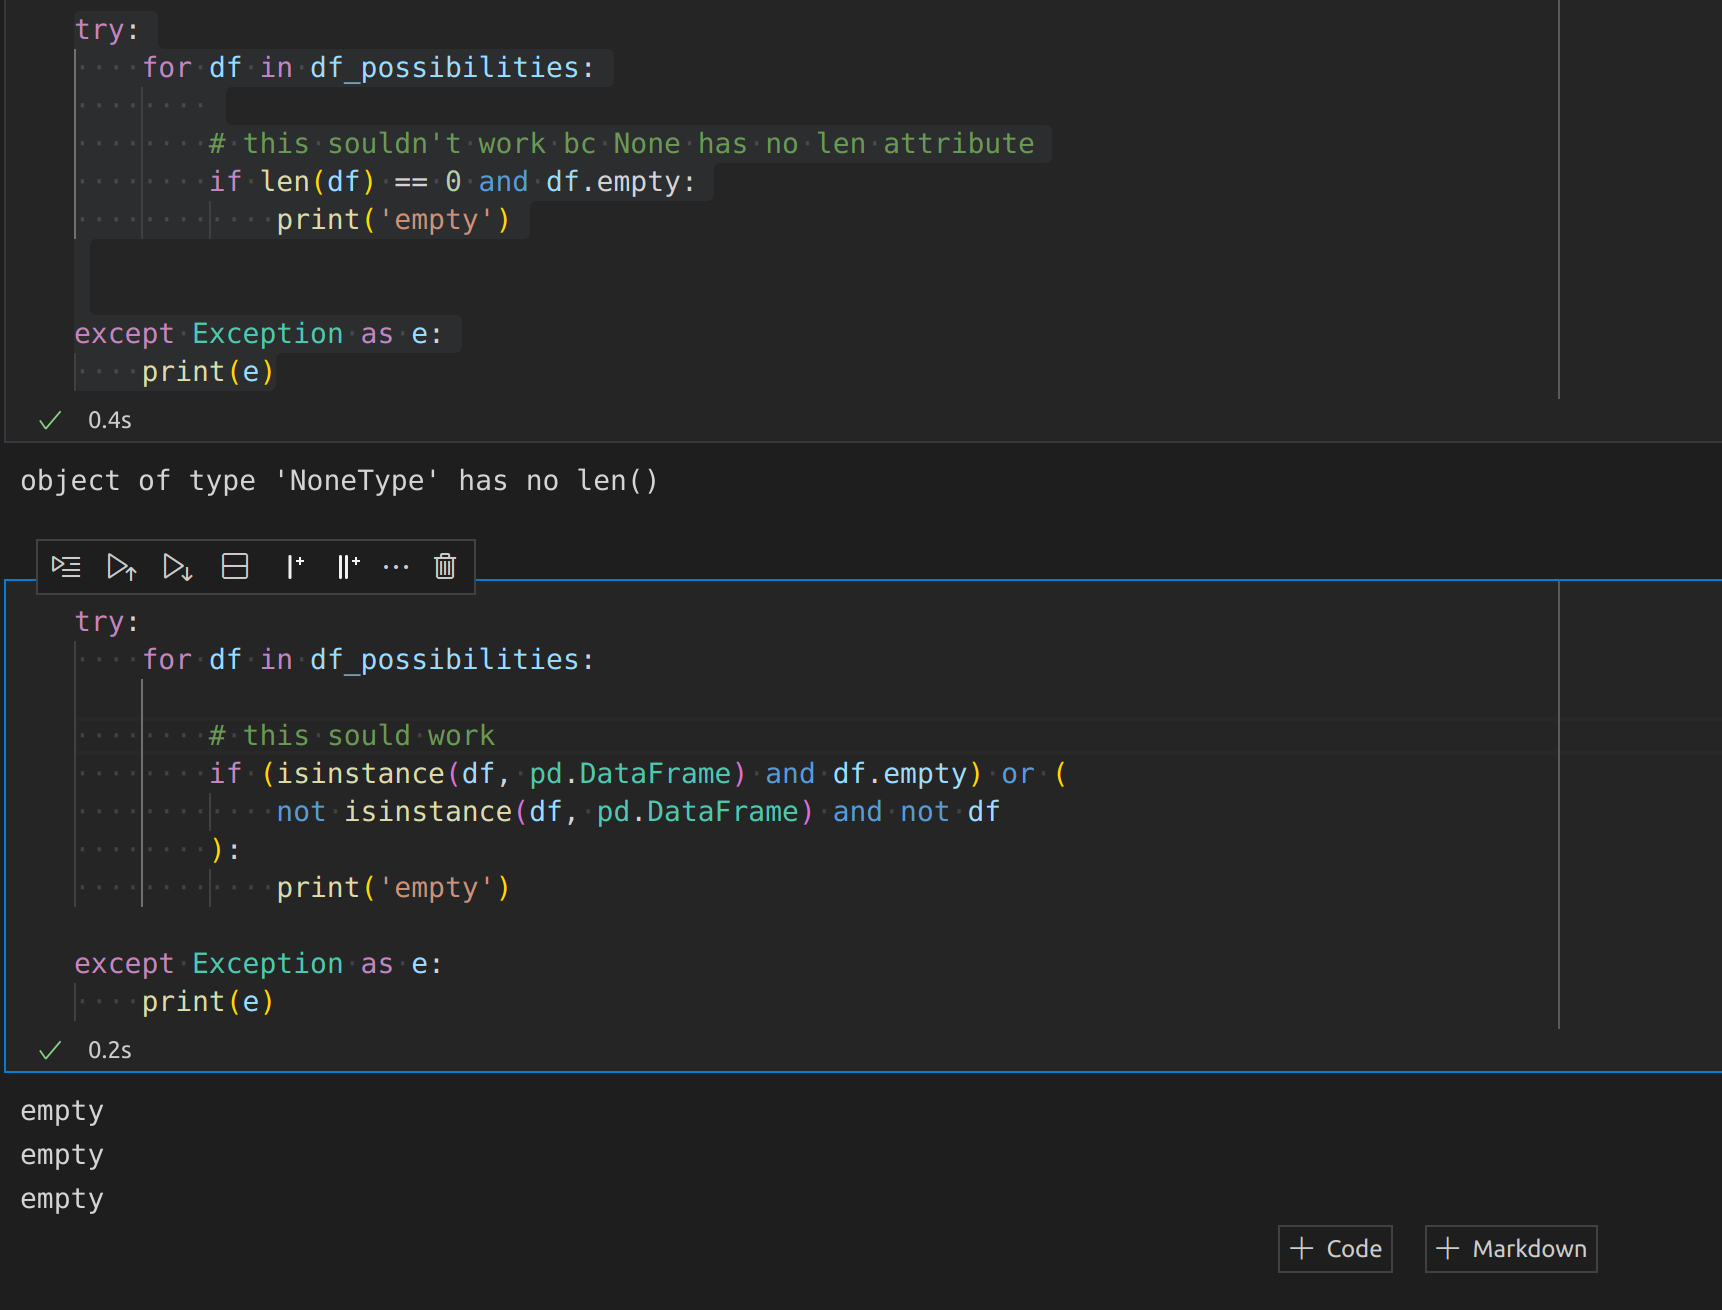Click the '0.2s' execution time label
The height and width of the screenshot is (1310, 1722).
(110, 1050)
